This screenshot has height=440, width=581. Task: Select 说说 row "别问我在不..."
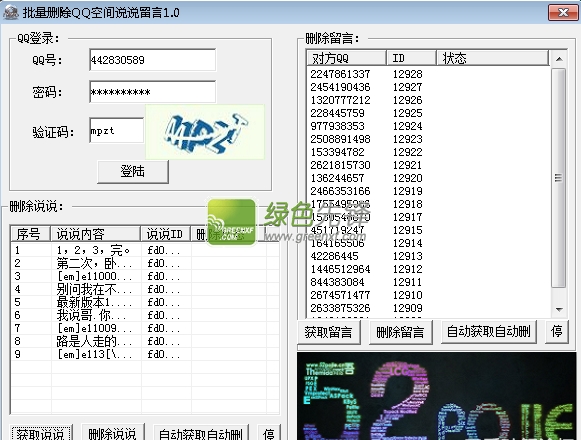[x=145, y=289]
